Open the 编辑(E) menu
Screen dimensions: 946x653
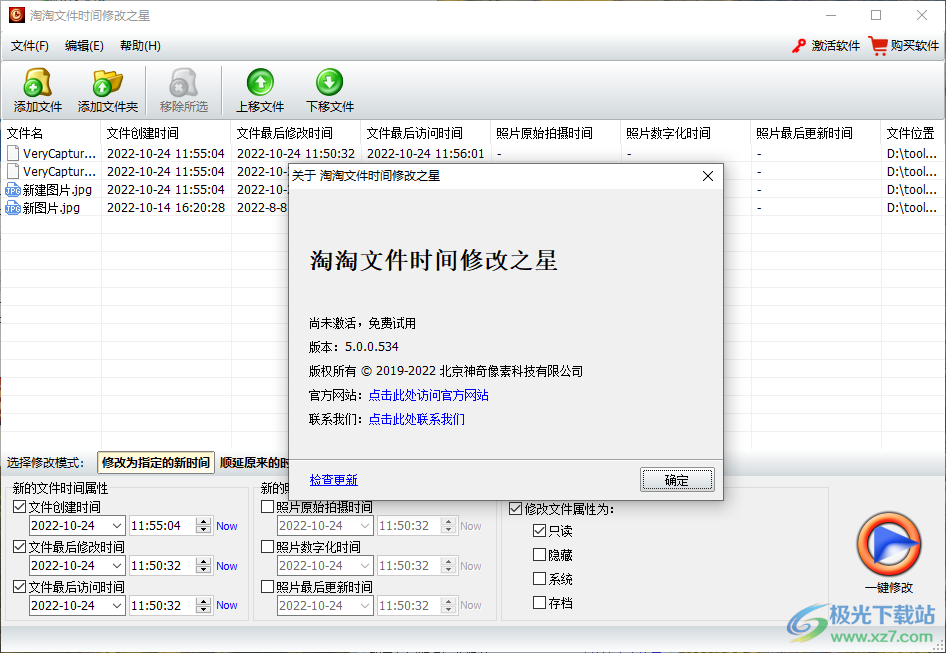(x=84, y=46)
